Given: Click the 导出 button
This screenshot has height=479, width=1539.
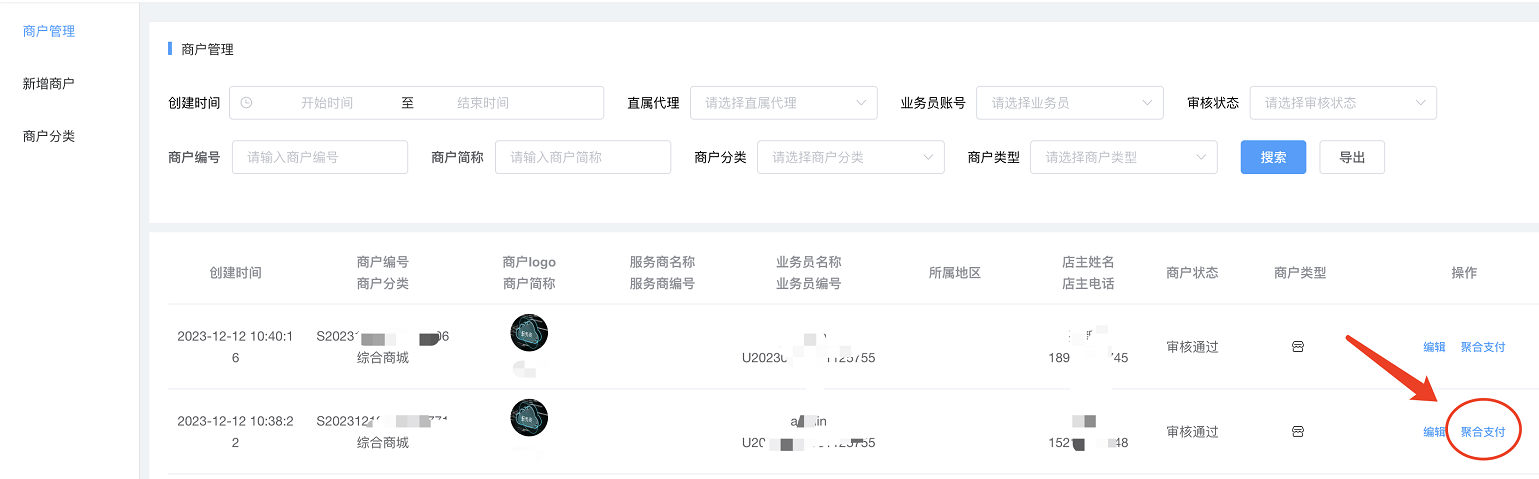Looking at the screenshot, I should click(x=1352, y=157).
